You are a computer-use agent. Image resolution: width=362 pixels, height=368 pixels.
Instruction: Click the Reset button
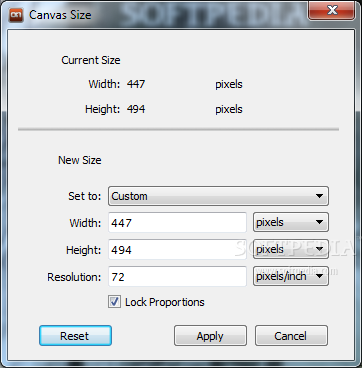pyautogui.click(x=75, y=336)
